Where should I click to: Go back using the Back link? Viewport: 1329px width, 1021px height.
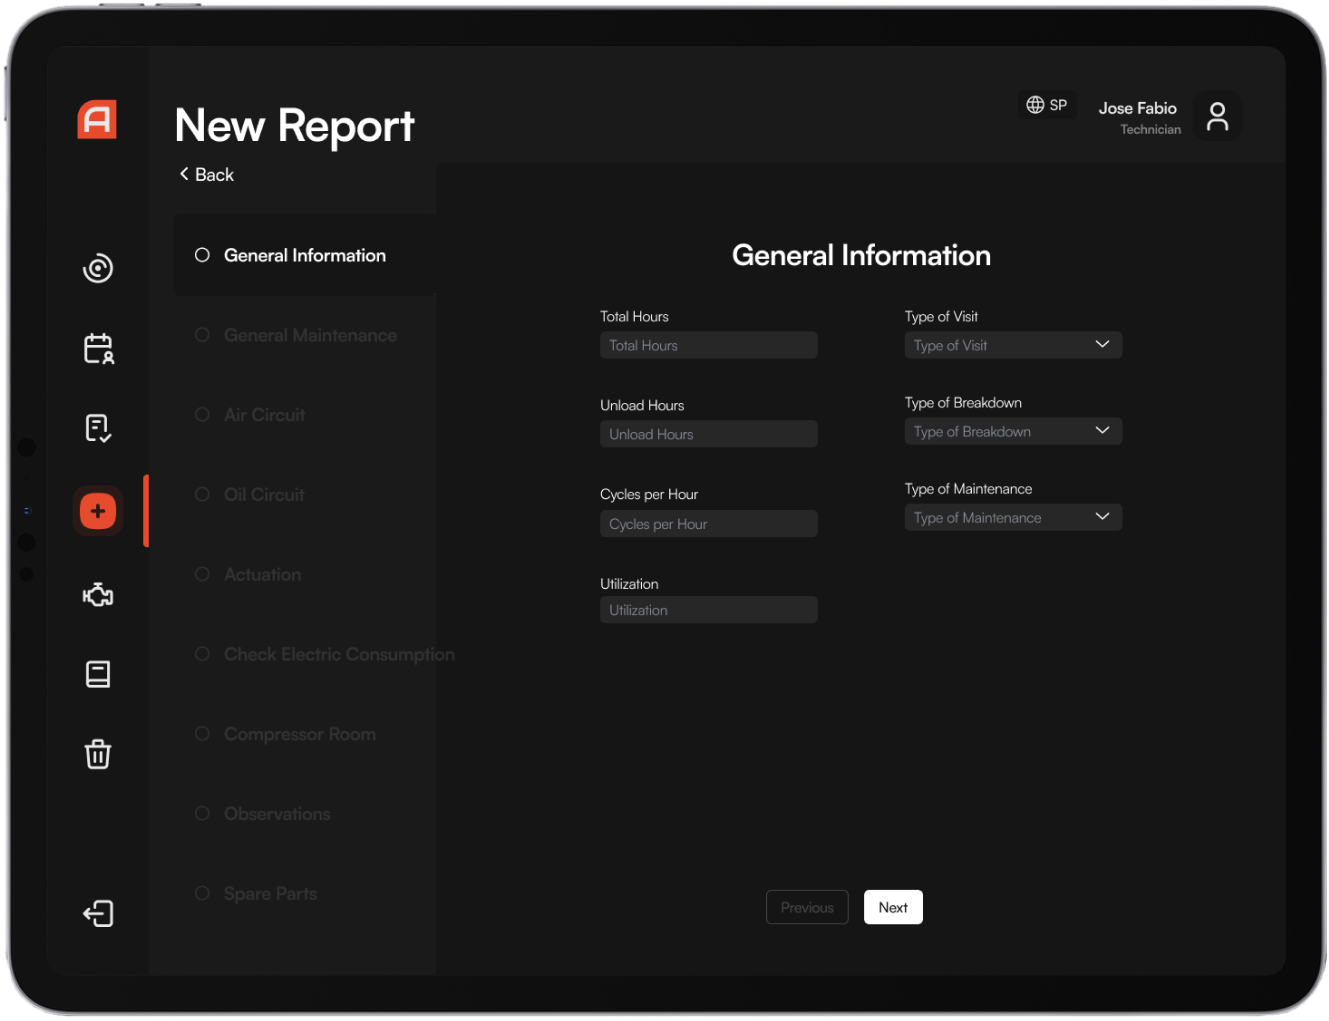[x=206, y=174]
